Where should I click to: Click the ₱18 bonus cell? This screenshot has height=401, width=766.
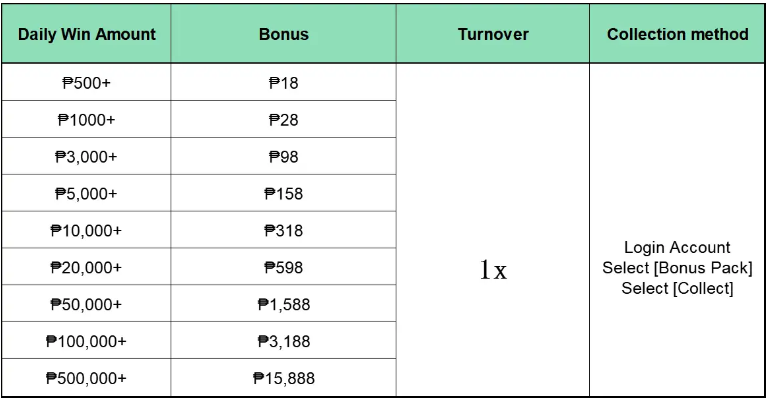283,83
